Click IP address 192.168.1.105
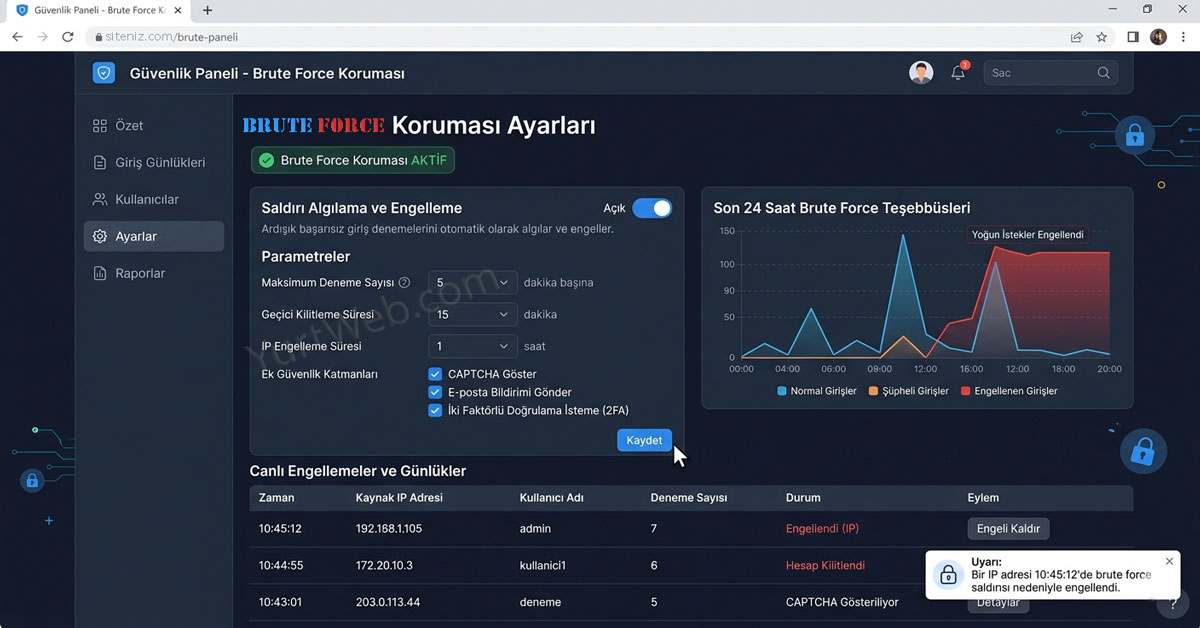Screen dimensions: 1200x628 coord(389,528)
